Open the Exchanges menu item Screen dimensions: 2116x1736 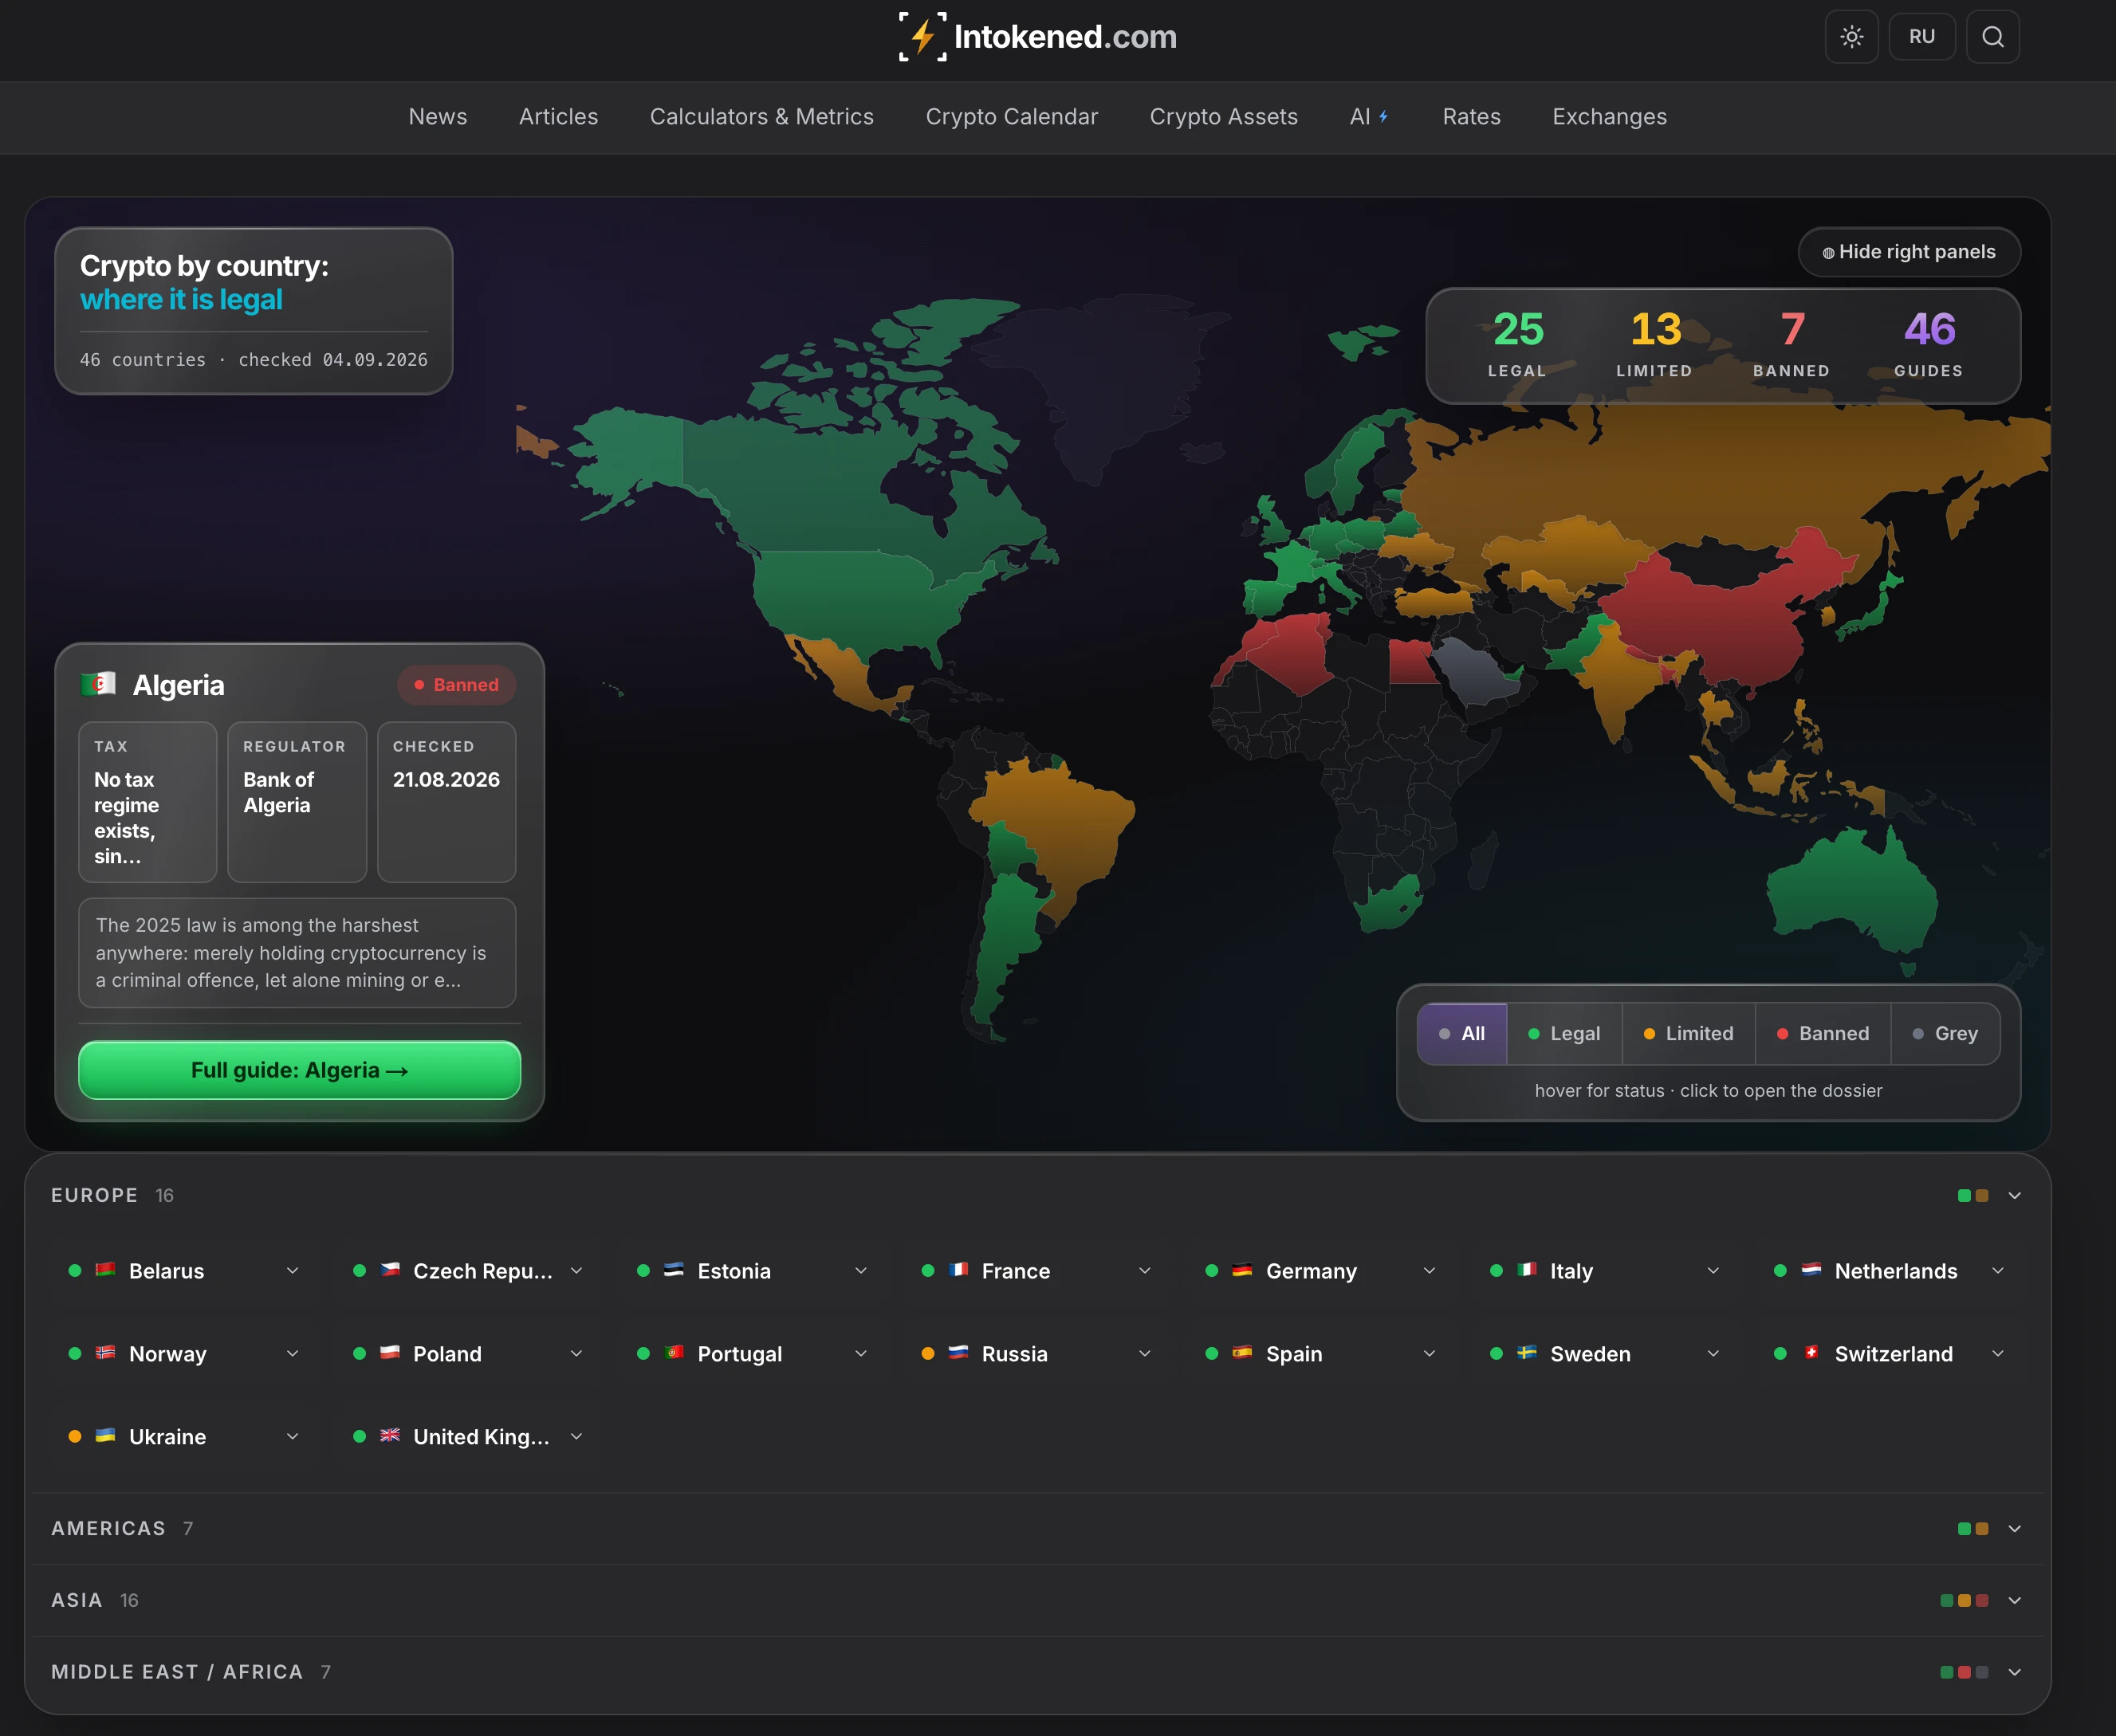[1609, 117]
